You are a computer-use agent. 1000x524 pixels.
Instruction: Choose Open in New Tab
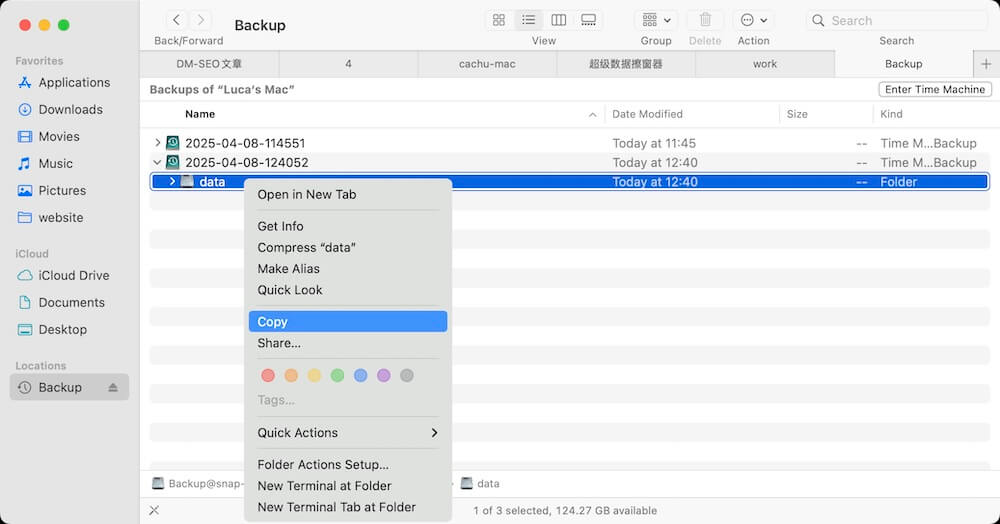(348, 194)
